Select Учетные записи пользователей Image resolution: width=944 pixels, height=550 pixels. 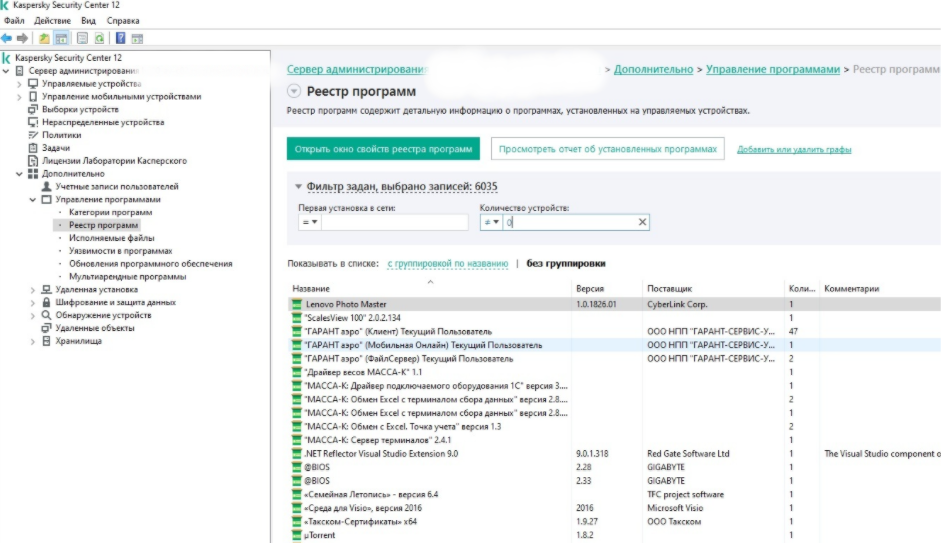coord(117,187)
